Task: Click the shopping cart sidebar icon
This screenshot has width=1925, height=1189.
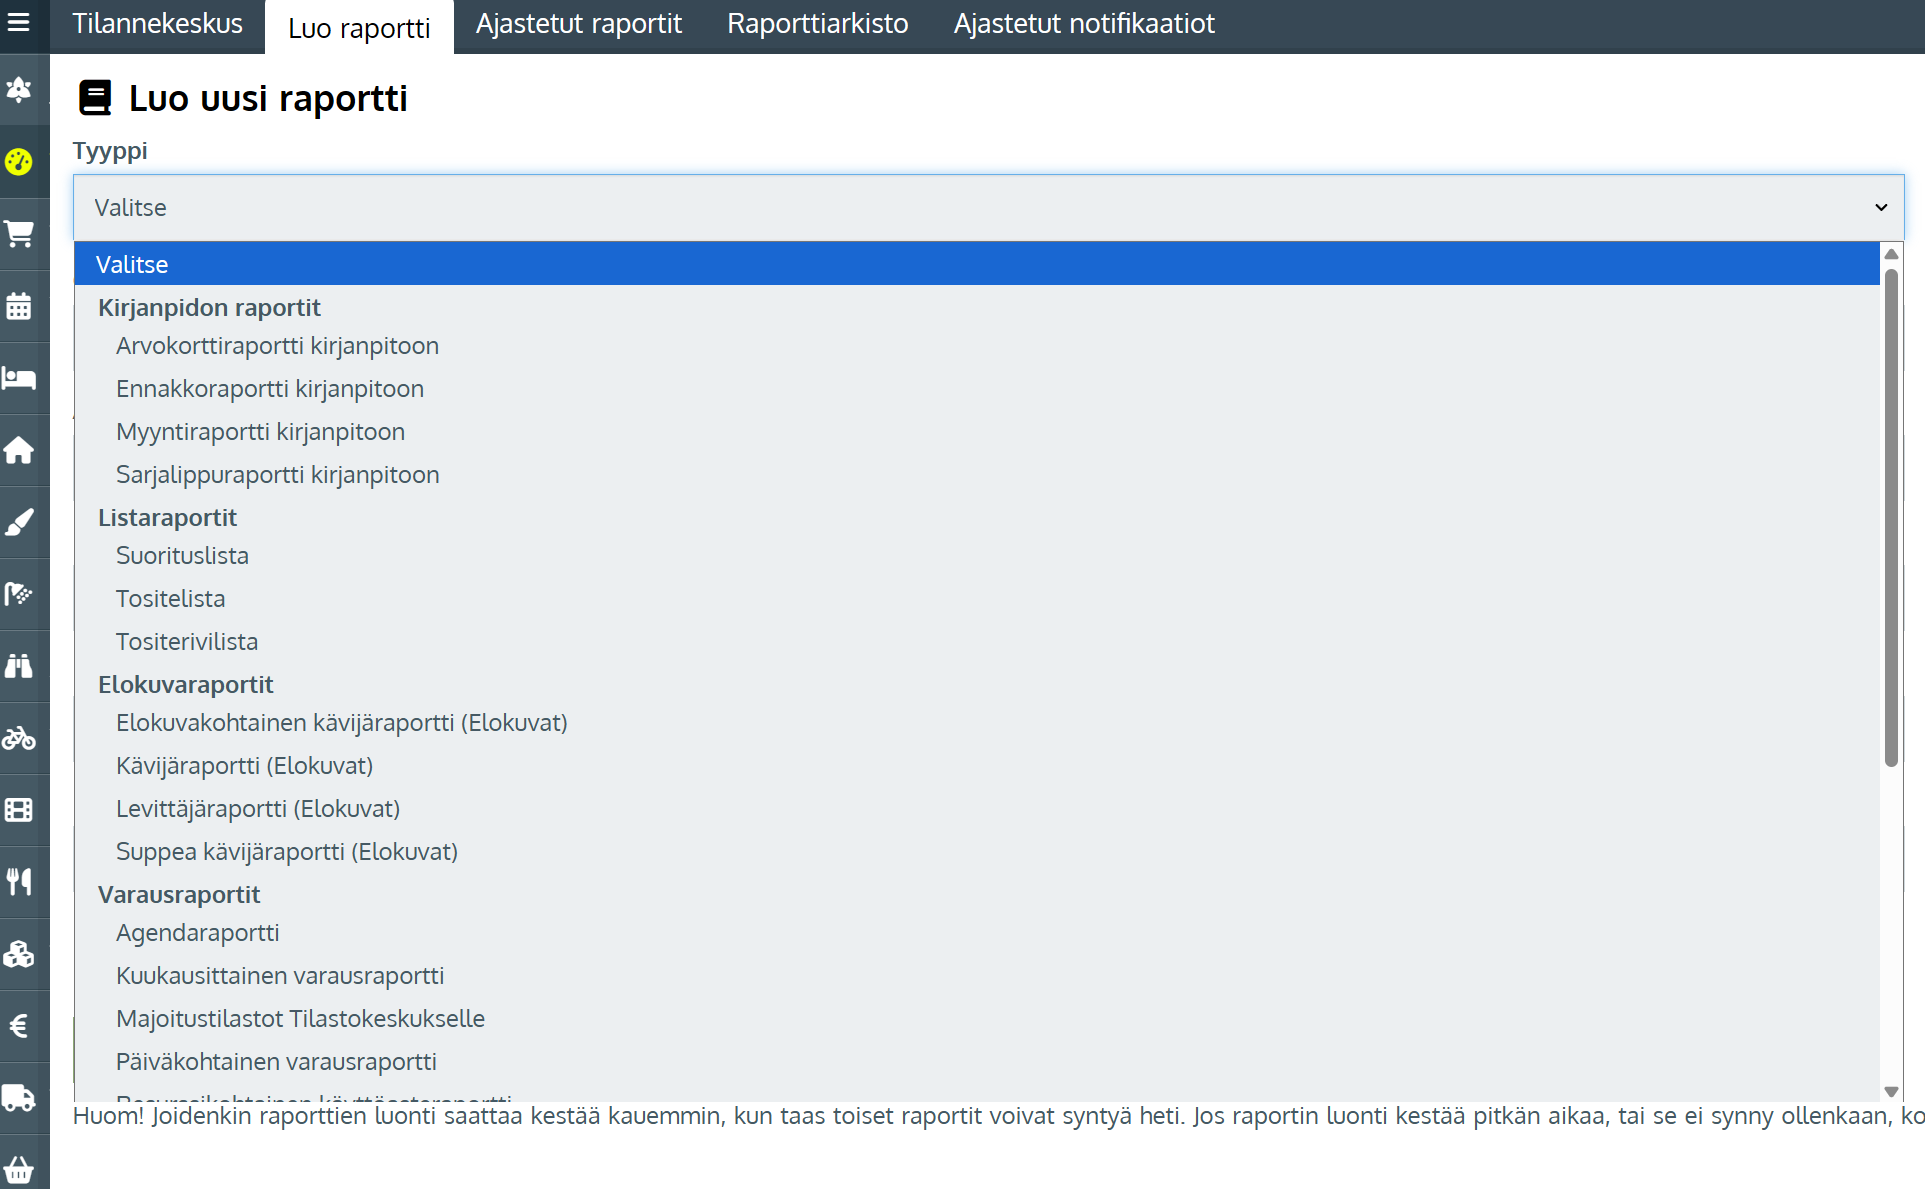Action: (19, 234)
